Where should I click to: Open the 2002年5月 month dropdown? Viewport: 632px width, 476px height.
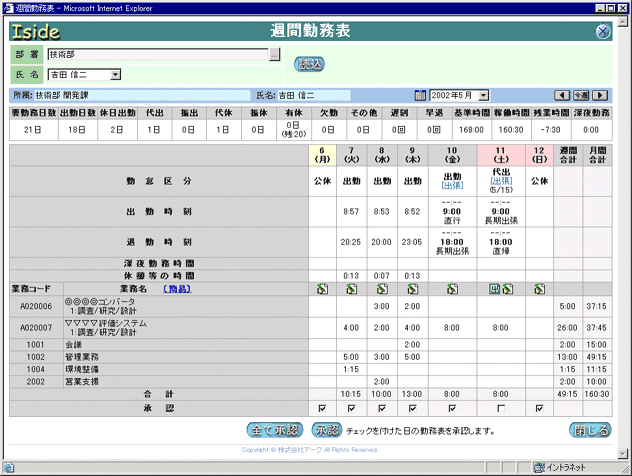click(x=459, y=96)
